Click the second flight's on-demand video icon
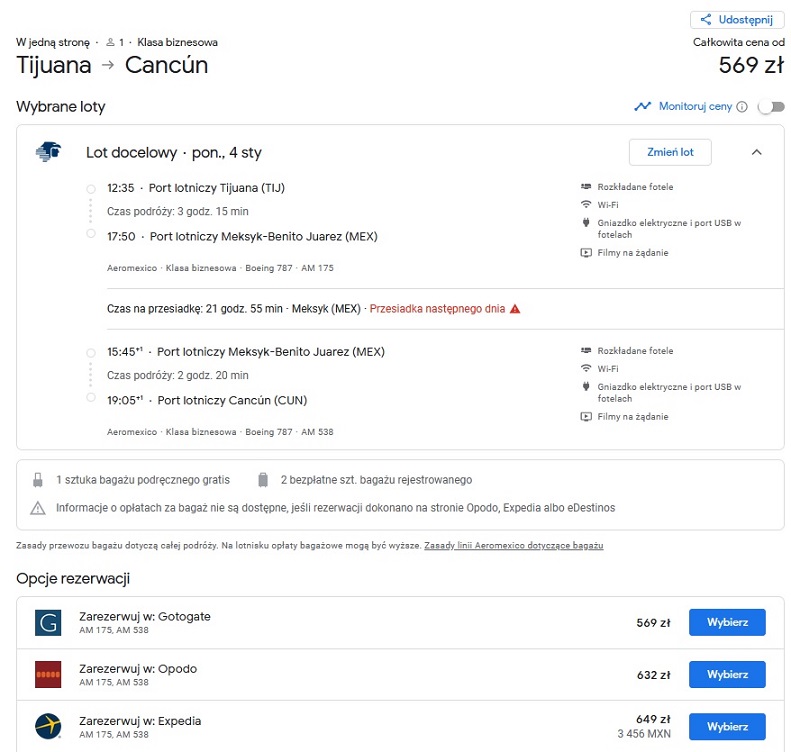Viewport: 791px width, 752px height. pos(586,417)
